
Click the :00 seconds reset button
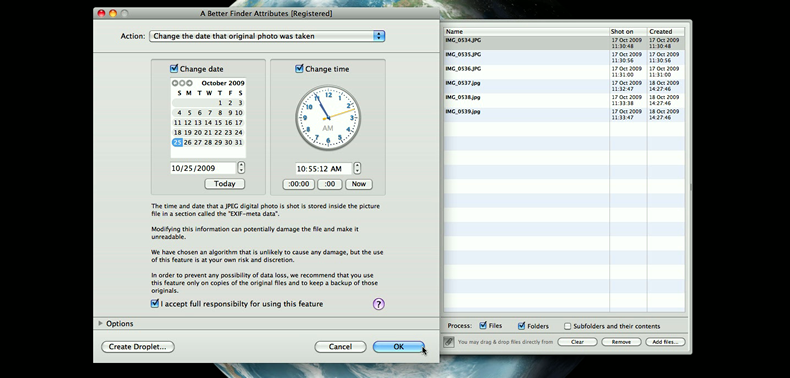tap(330, 184)
